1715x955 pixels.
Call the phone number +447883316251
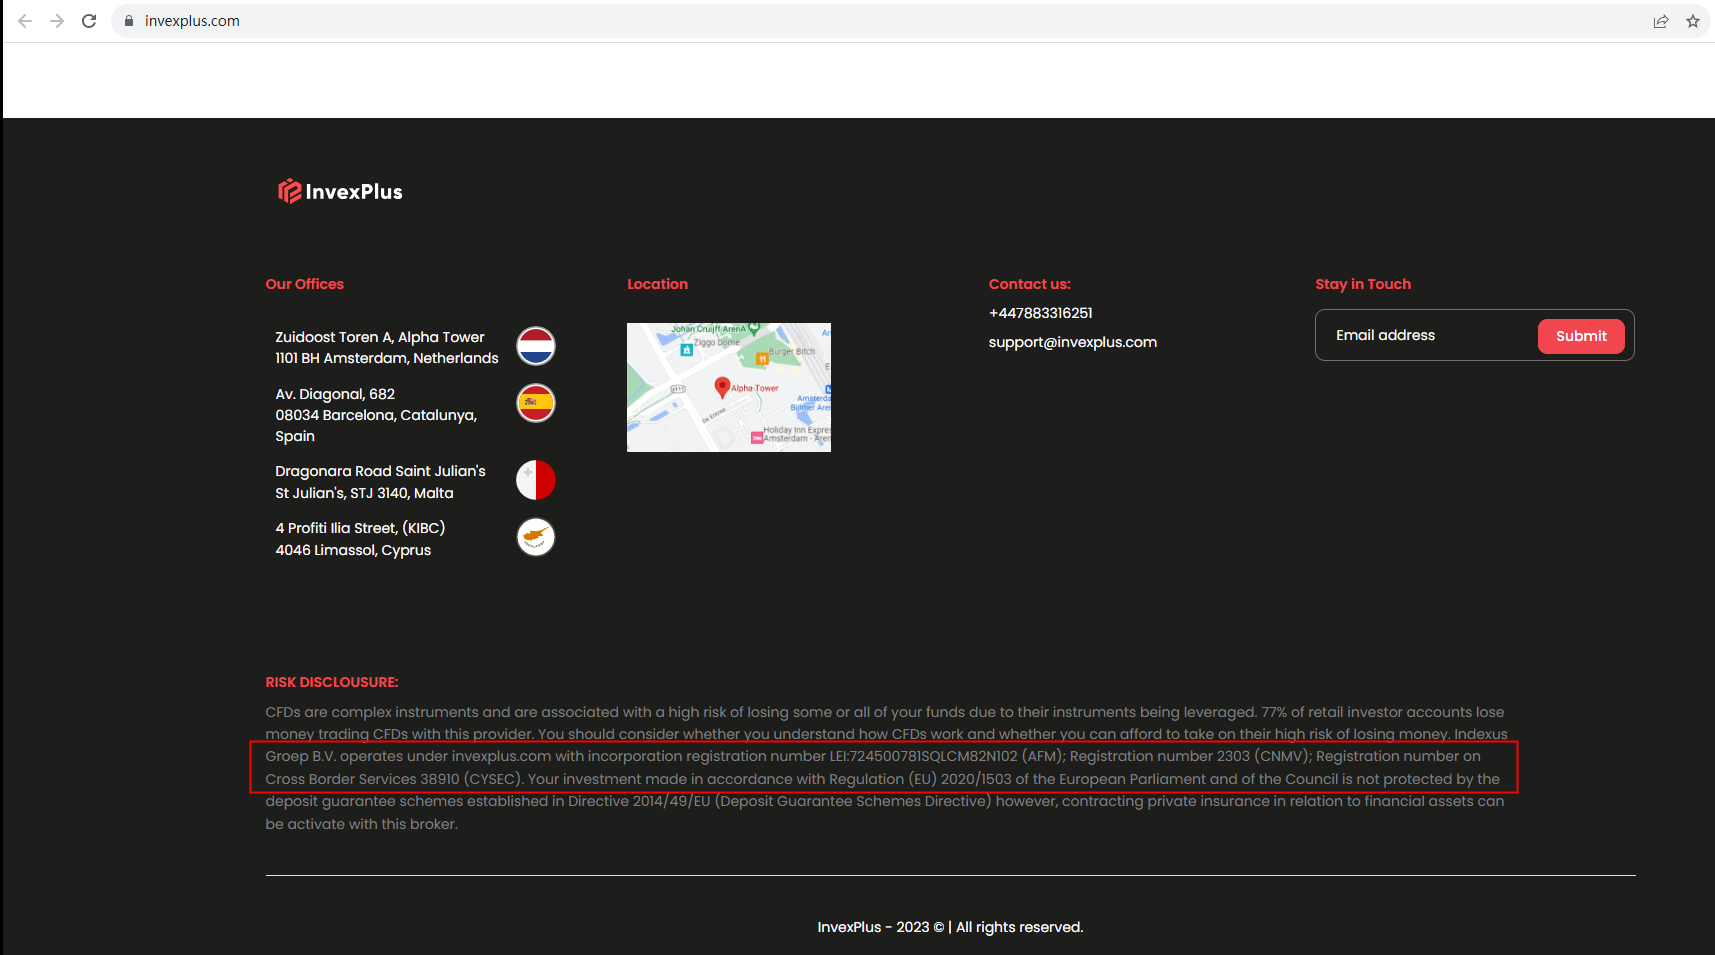tap(1040, 313)
